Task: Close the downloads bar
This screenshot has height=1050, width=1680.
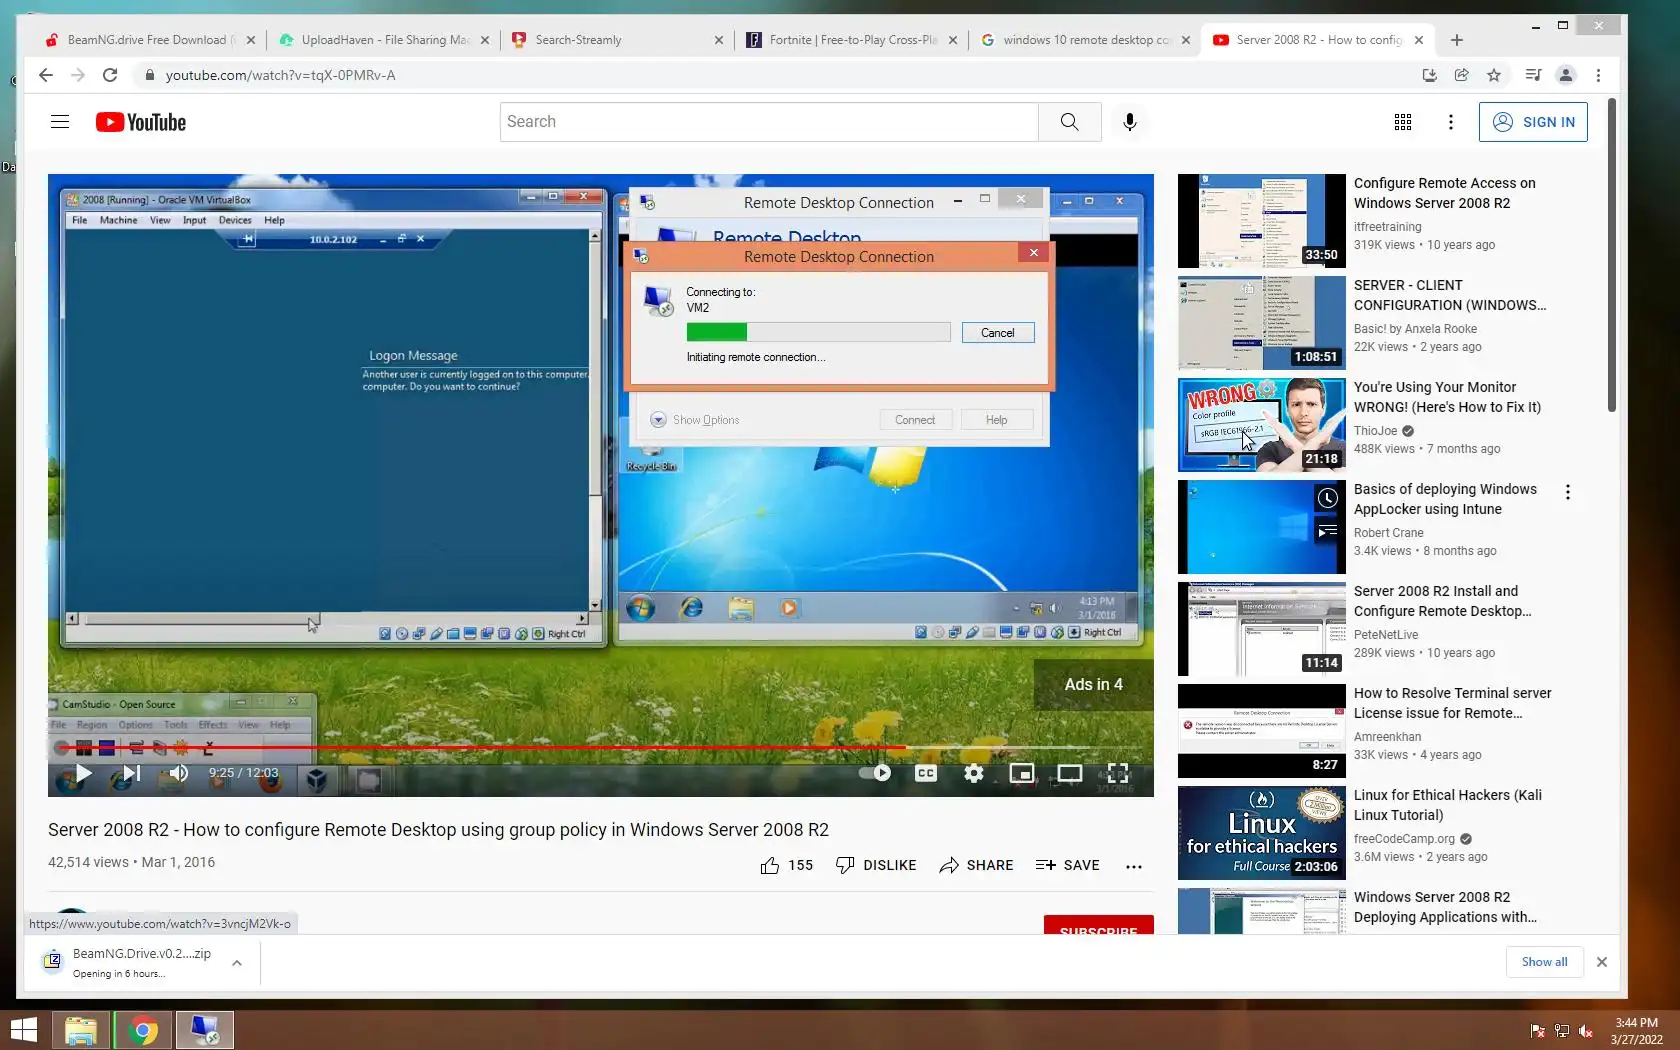Action: (x=1602, y=962)
